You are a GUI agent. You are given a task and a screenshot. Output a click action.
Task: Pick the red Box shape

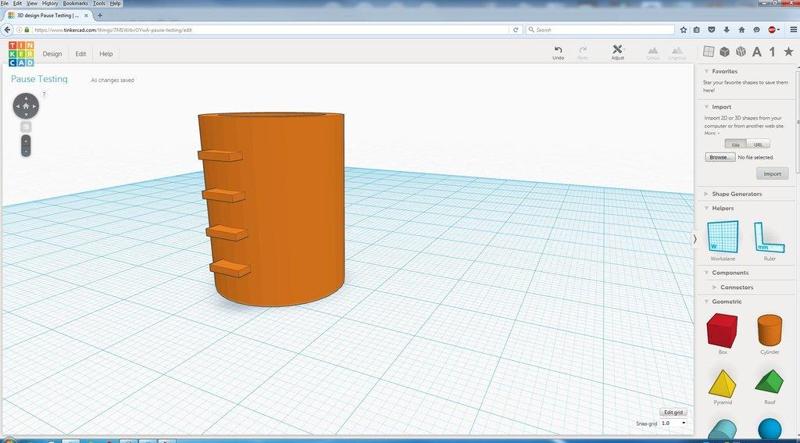(x=722, y=329)
